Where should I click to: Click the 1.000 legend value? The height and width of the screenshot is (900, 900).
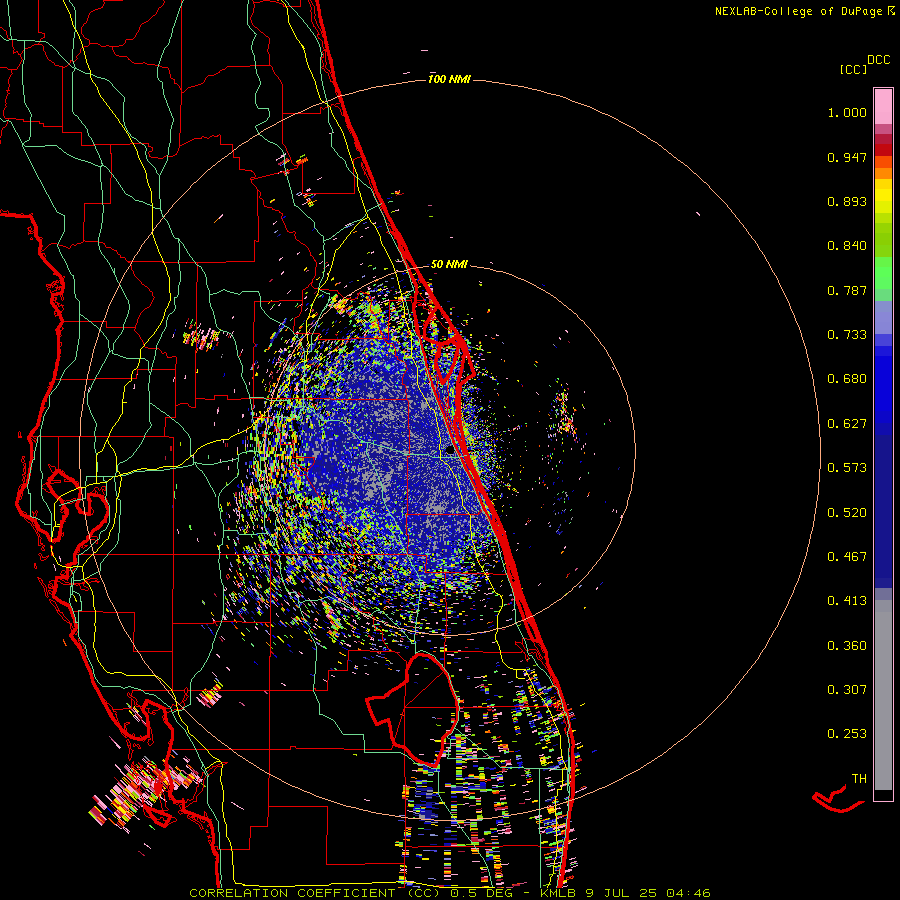847,112
